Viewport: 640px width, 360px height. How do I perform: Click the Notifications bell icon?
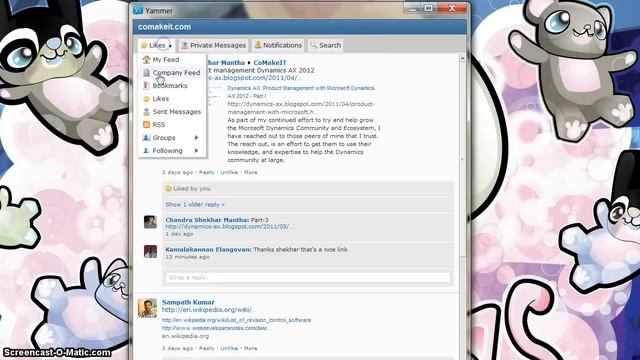coord(258,45)
